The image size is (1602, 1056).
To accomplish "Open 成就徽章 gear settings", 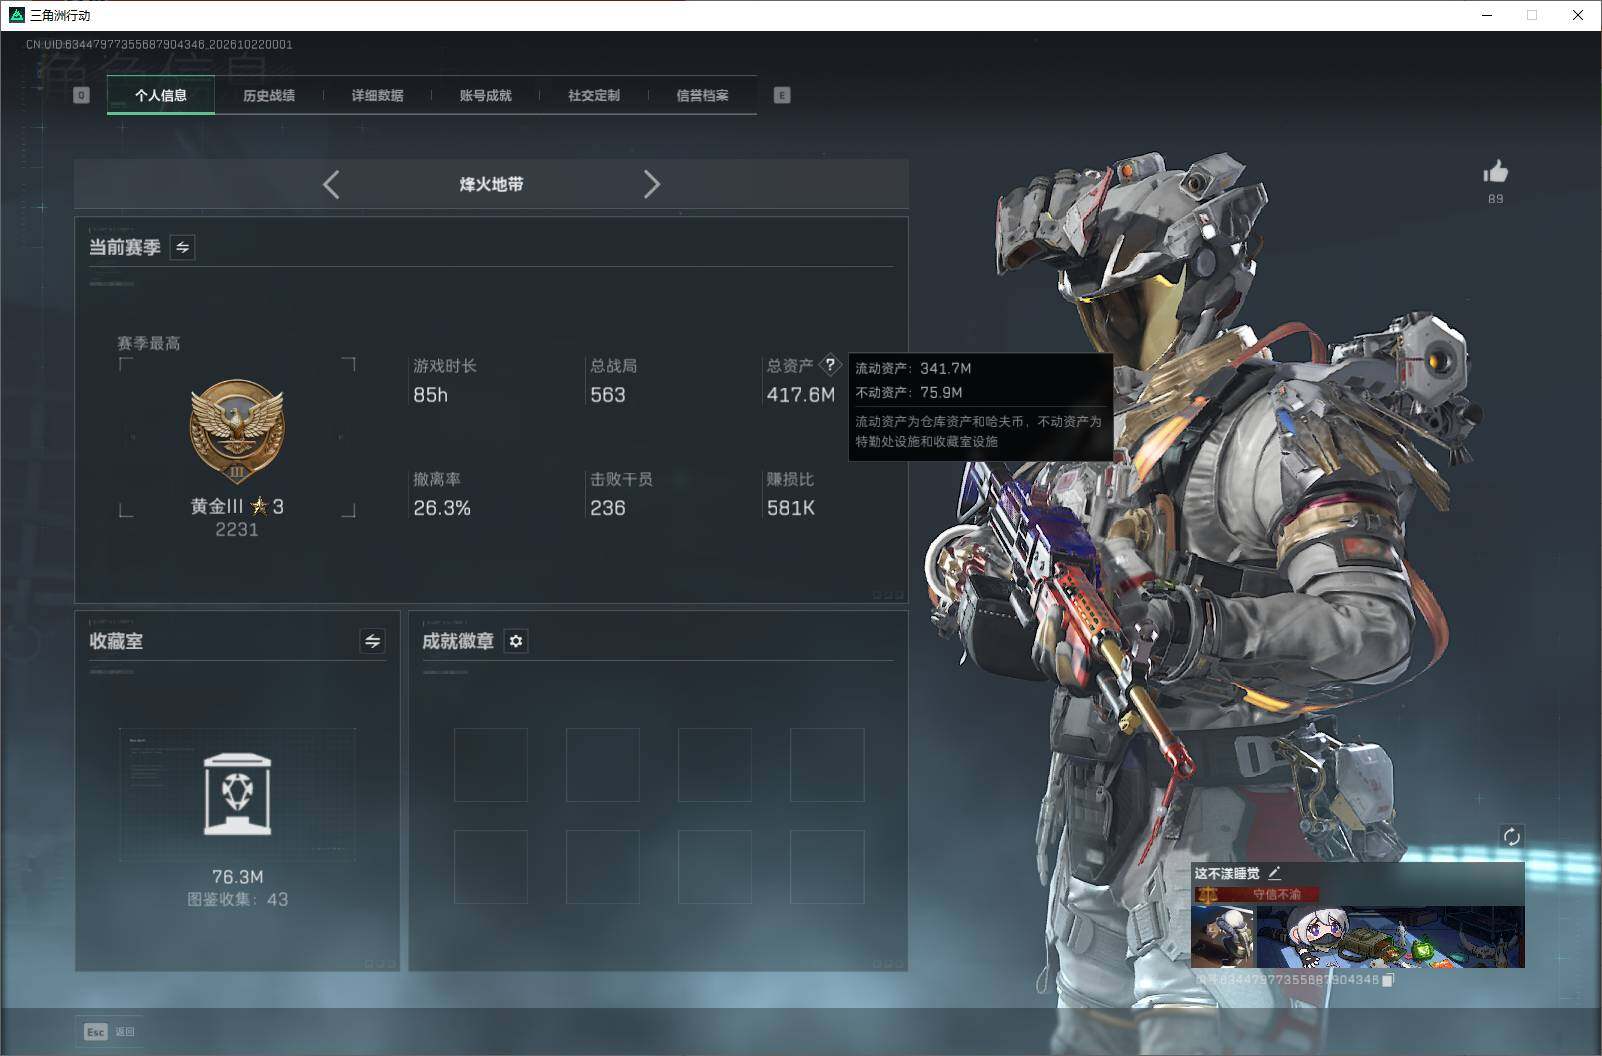I will pyautogui.click(x=516, y=641).
